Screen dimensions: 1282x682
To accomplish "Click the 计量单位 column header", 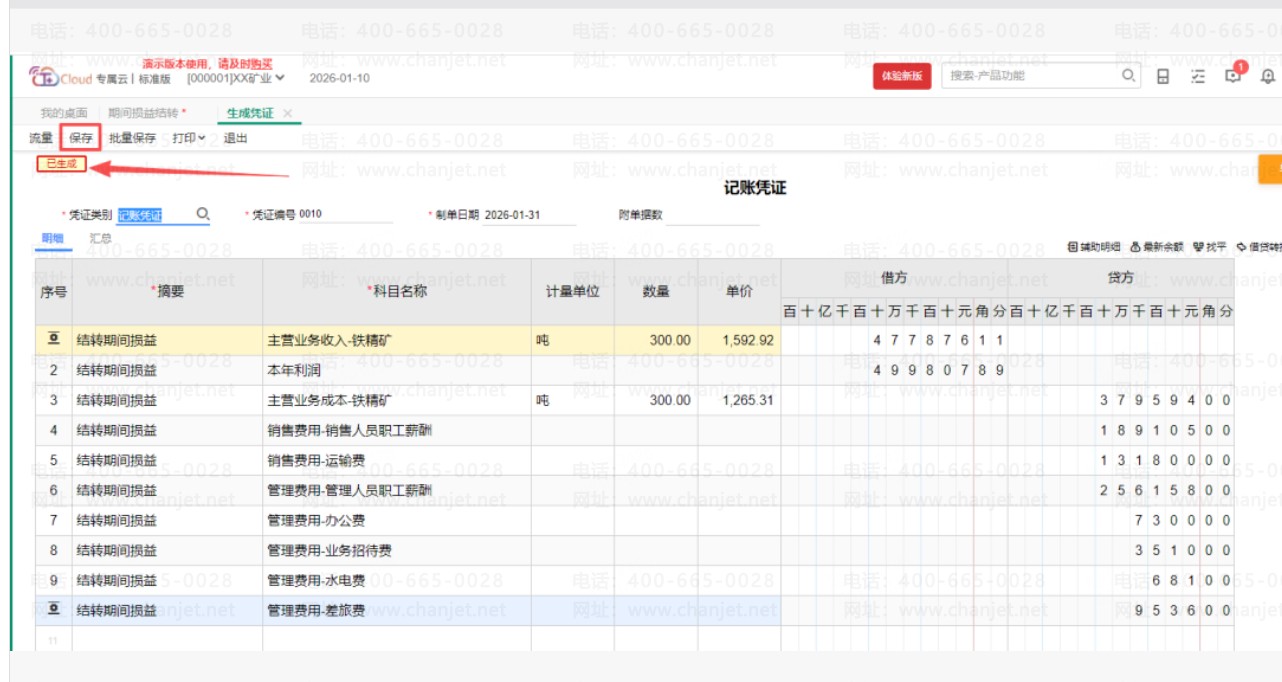I will tap(573, 291).
